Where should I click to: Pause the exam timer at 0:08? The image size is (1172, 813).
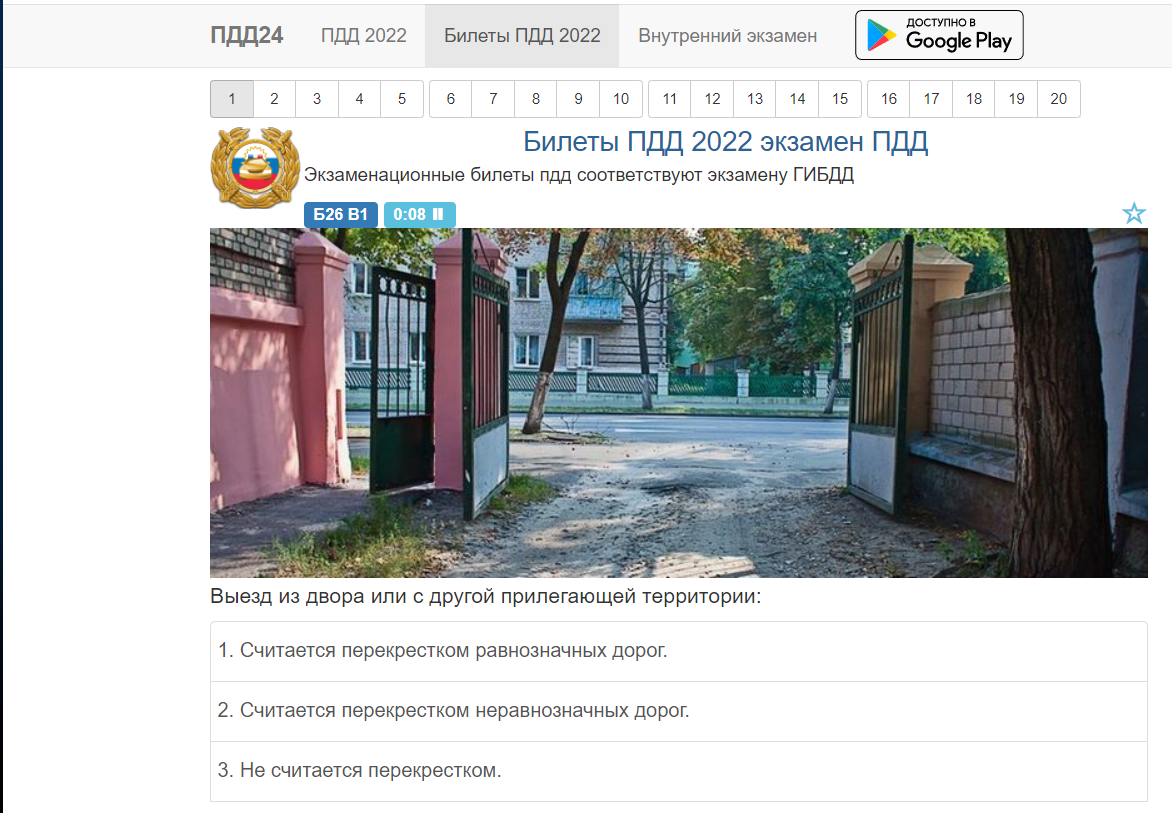coord(419,214)
